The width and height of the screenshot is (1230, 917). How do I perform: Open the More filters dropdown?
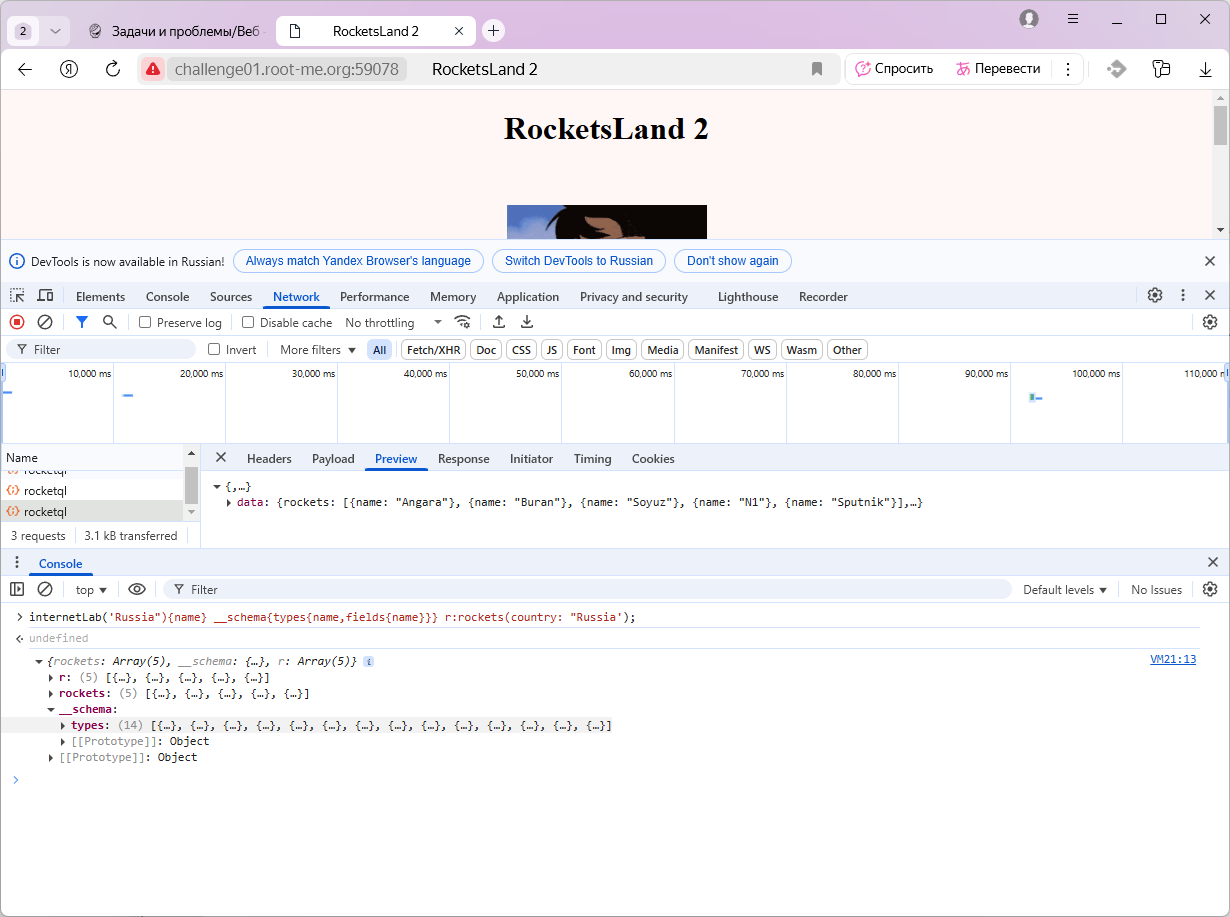[318, 350]
